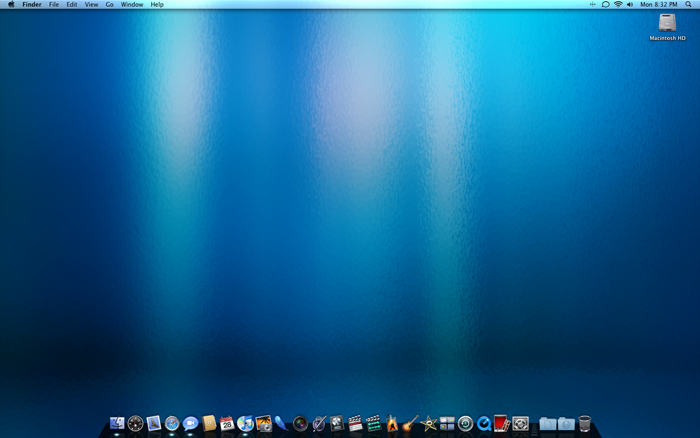Viewport: 700px width, 438px height.
Task: Launch Time Machine from the Dock
Action: click(465, 423)
